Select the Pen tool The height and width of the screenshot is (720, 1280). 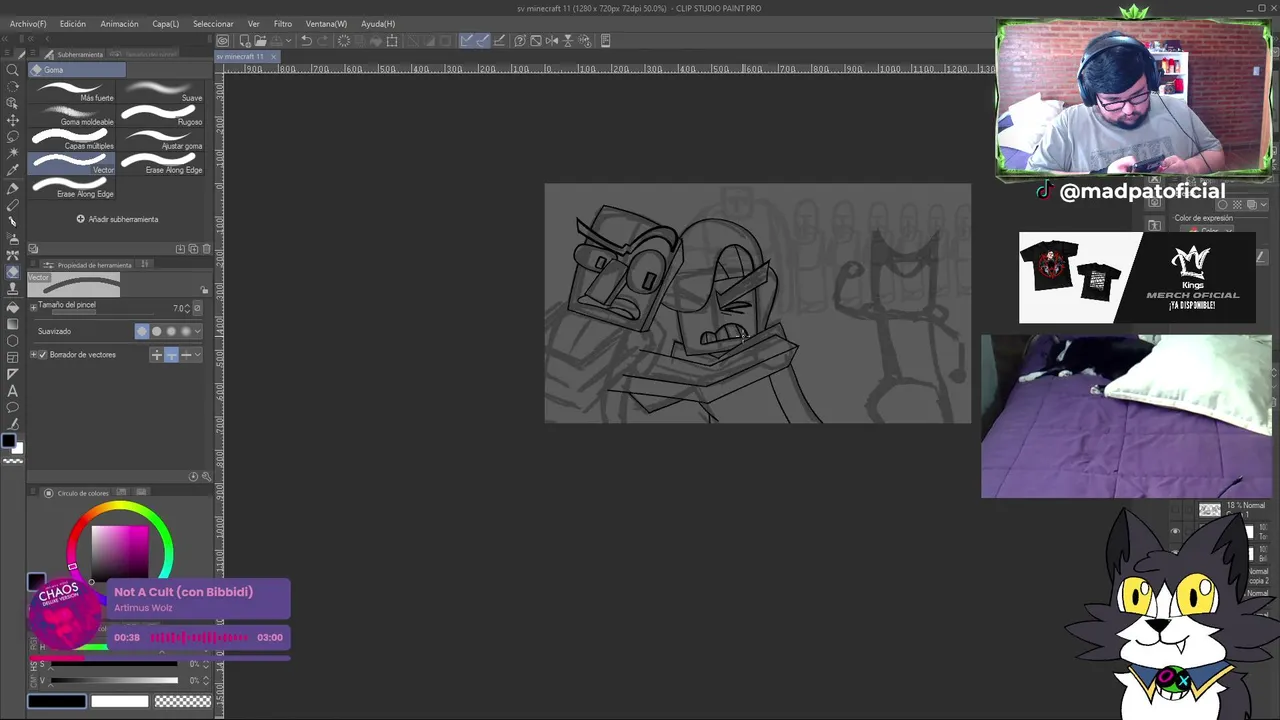coord(13,188)
